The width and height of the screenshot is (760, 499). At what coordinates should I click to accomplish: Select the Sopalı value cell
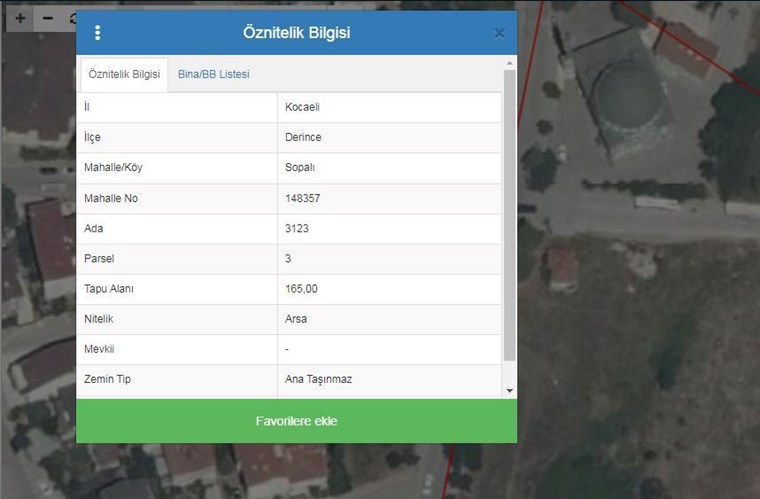(389, 168)
